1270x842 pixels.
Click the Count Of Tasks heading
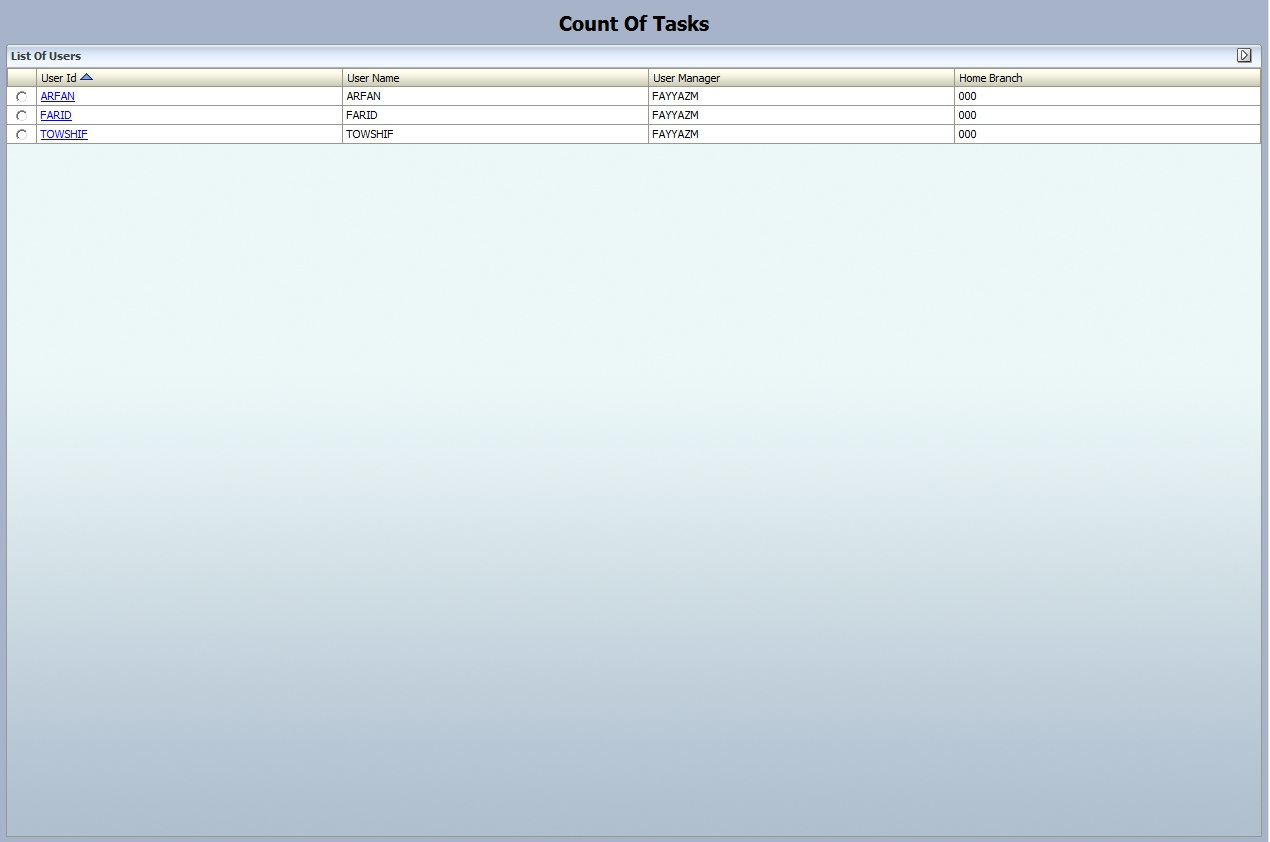[x=634, y=24]
